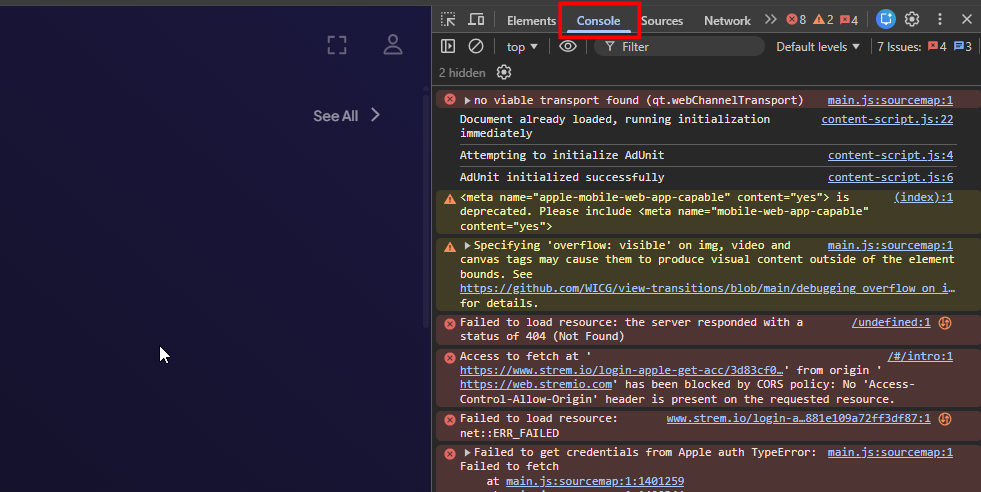Show more tabs with the double-chevron

770,20
